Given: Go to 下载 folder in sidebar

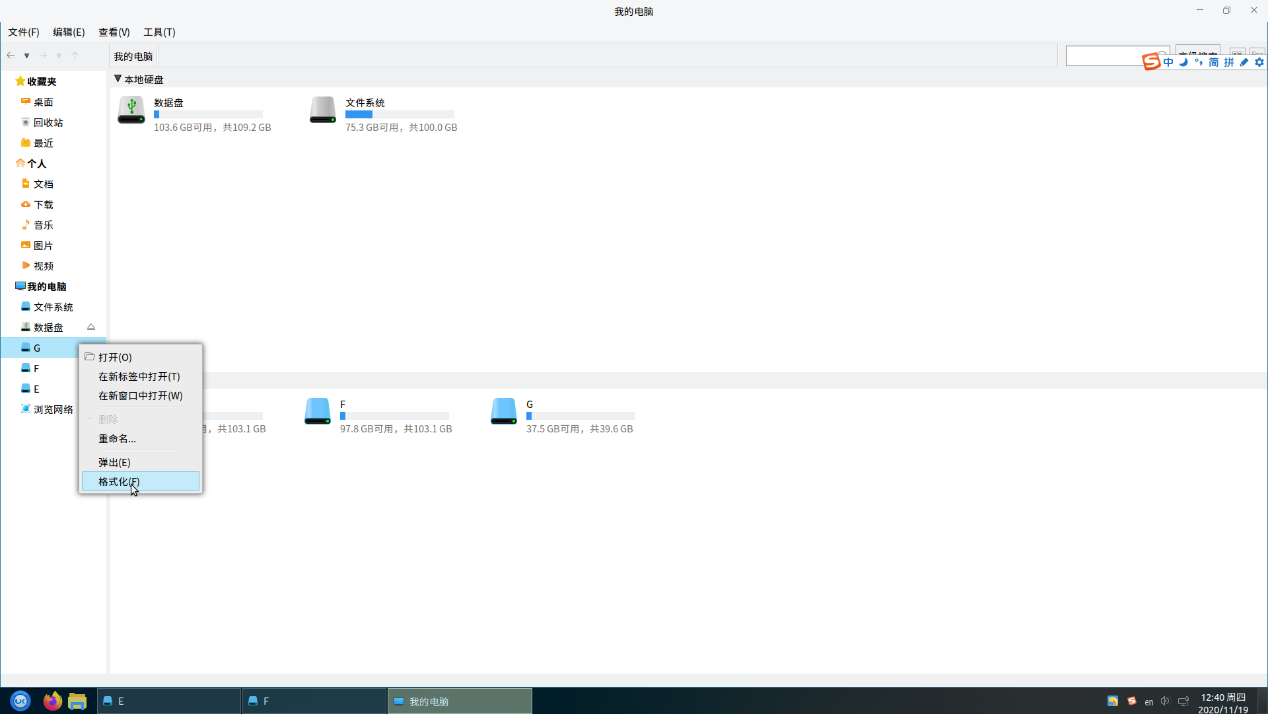Looking at the screenshot, I should click(43, 205).
